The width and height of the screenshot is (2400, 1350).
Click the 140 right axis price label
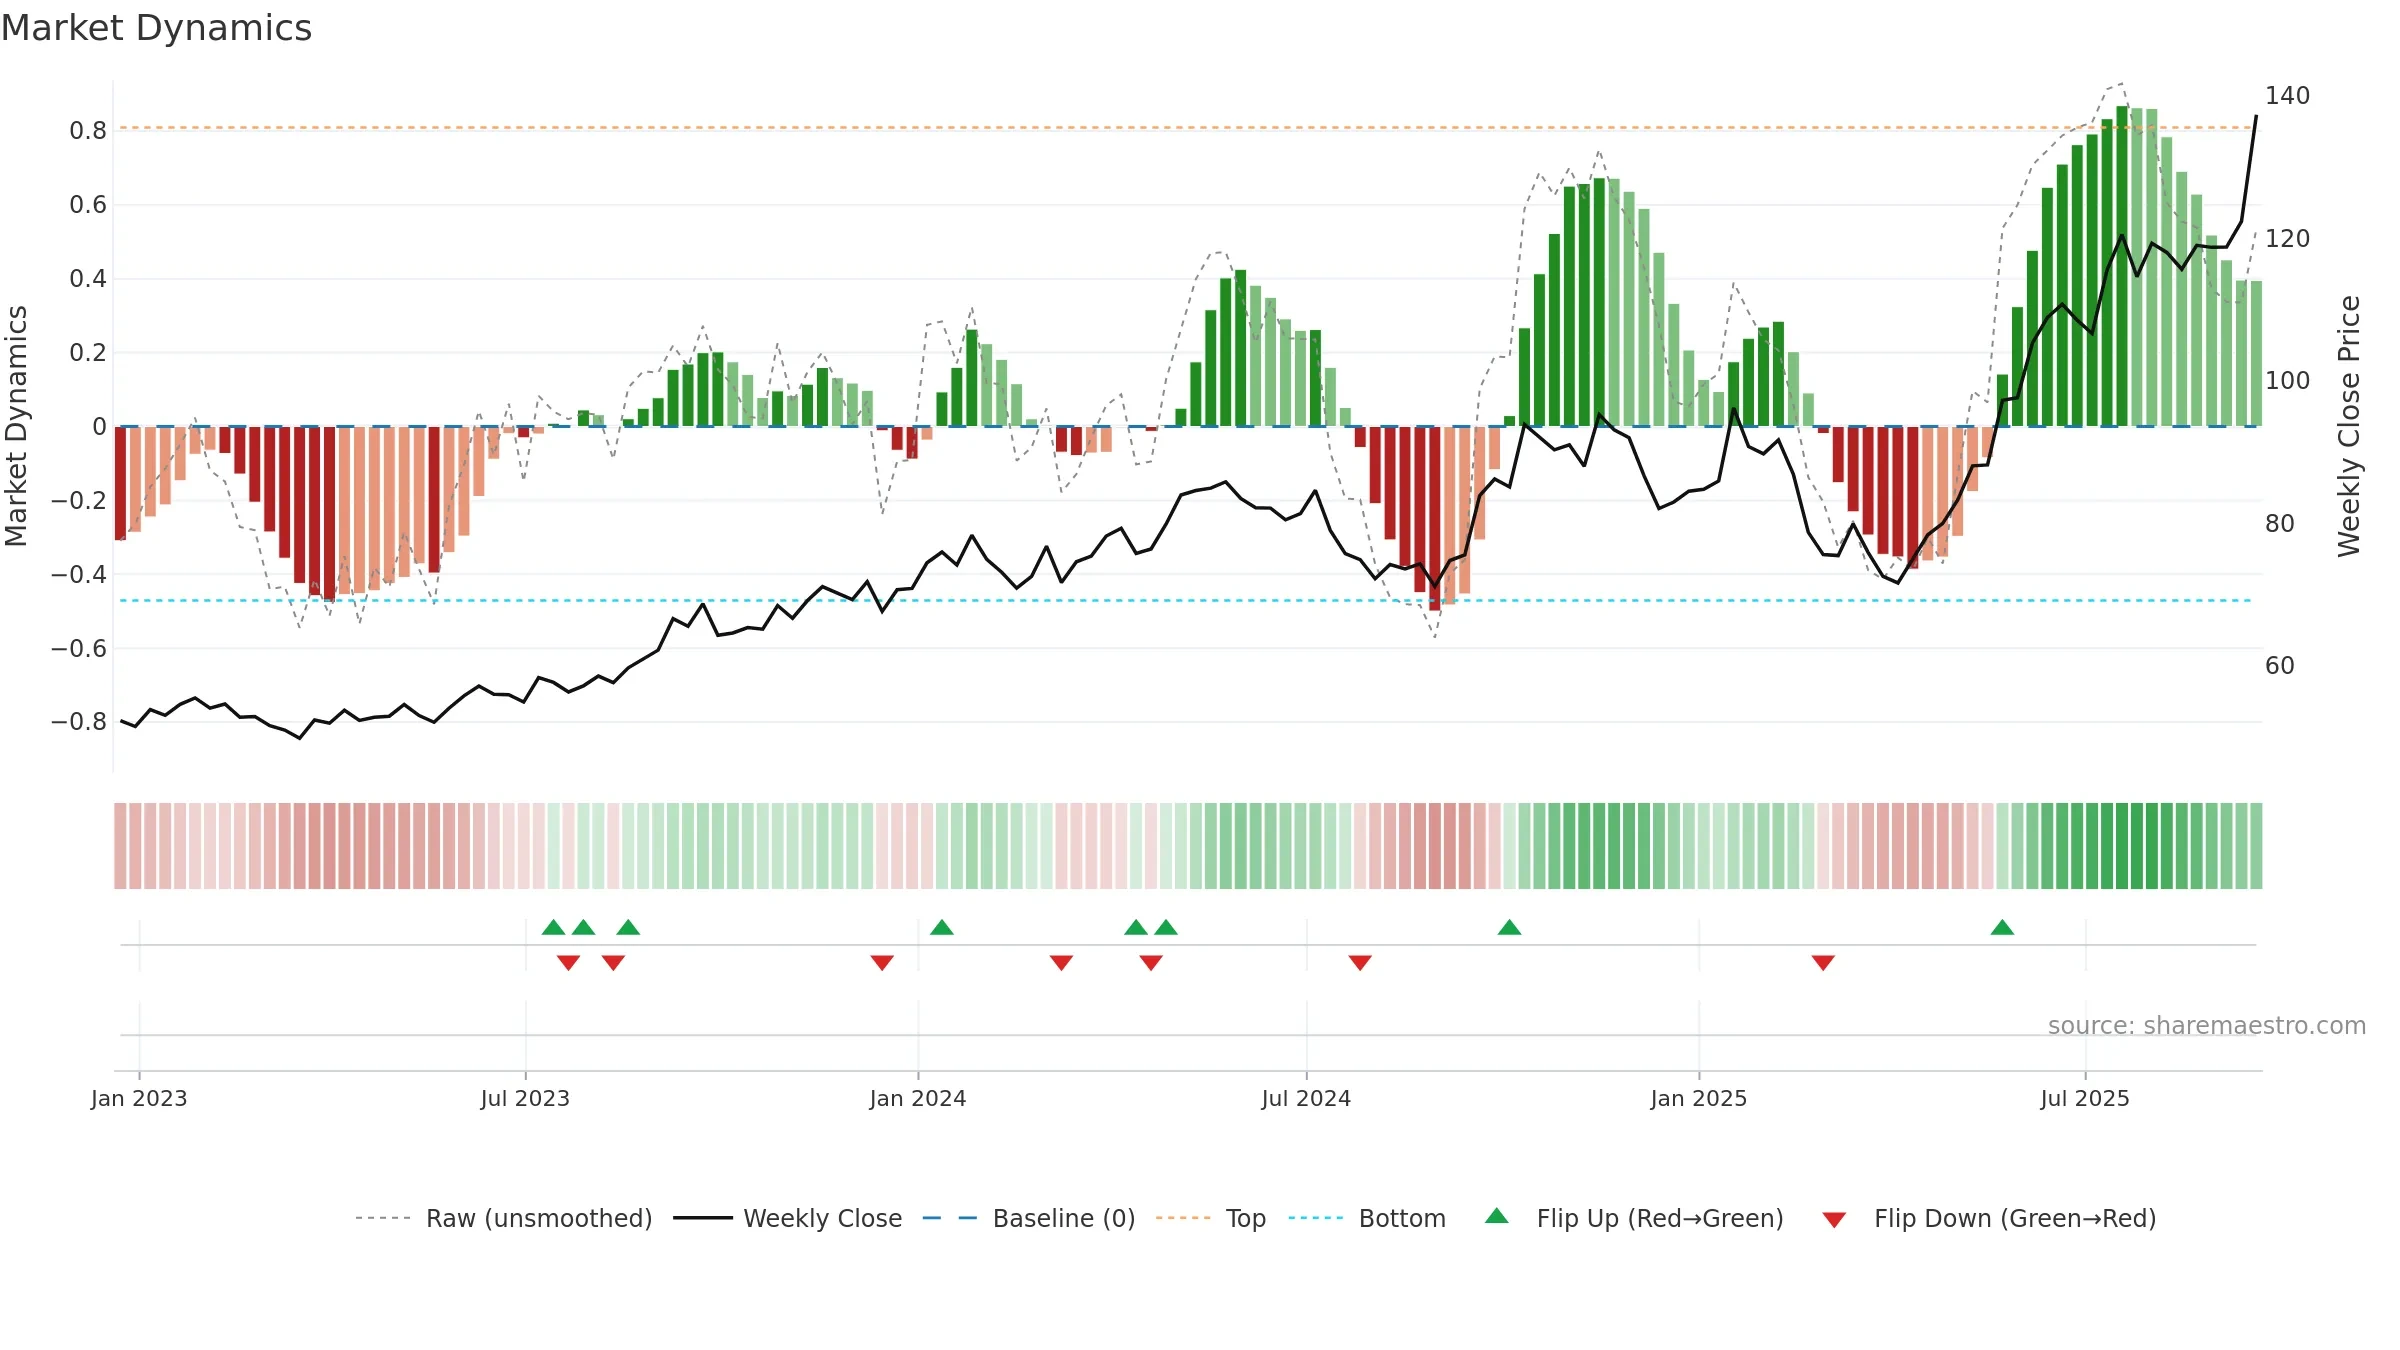pos(2288,96)
